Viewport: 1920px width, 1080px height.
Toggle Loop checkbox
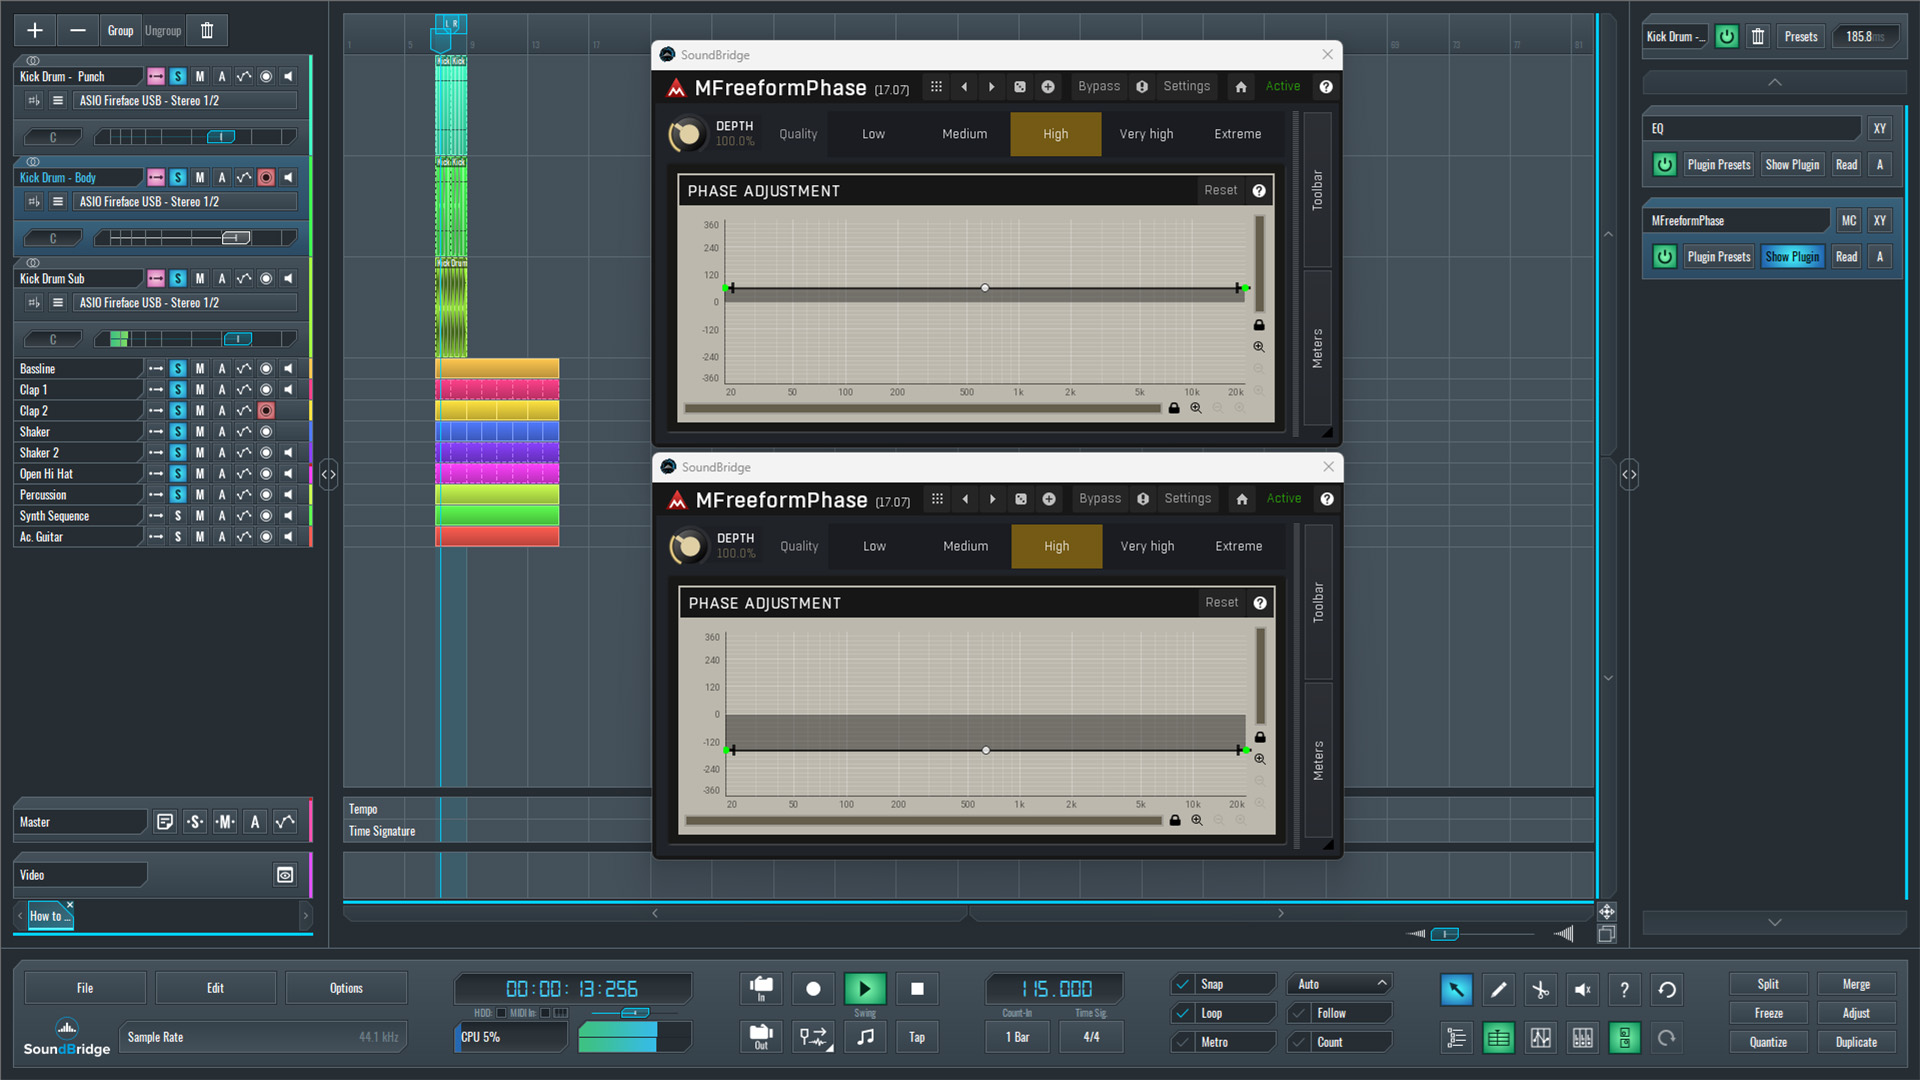click(x=1183, y=1013)
